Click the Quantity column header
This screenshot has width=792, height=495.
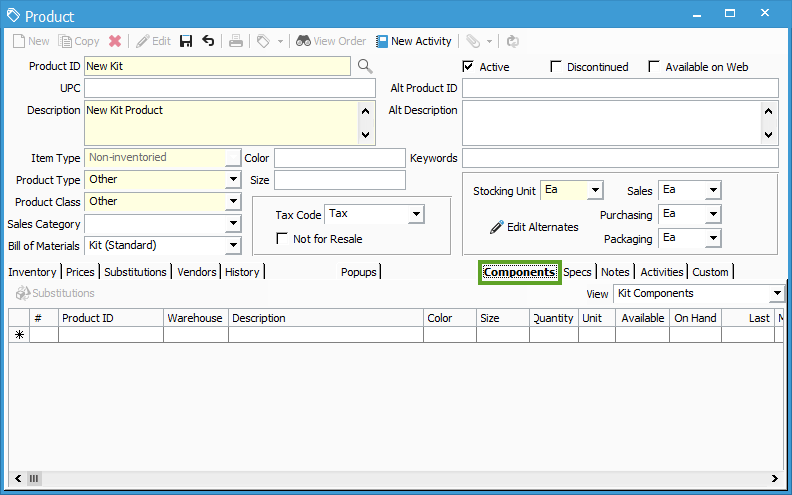(x=554, y=318)
